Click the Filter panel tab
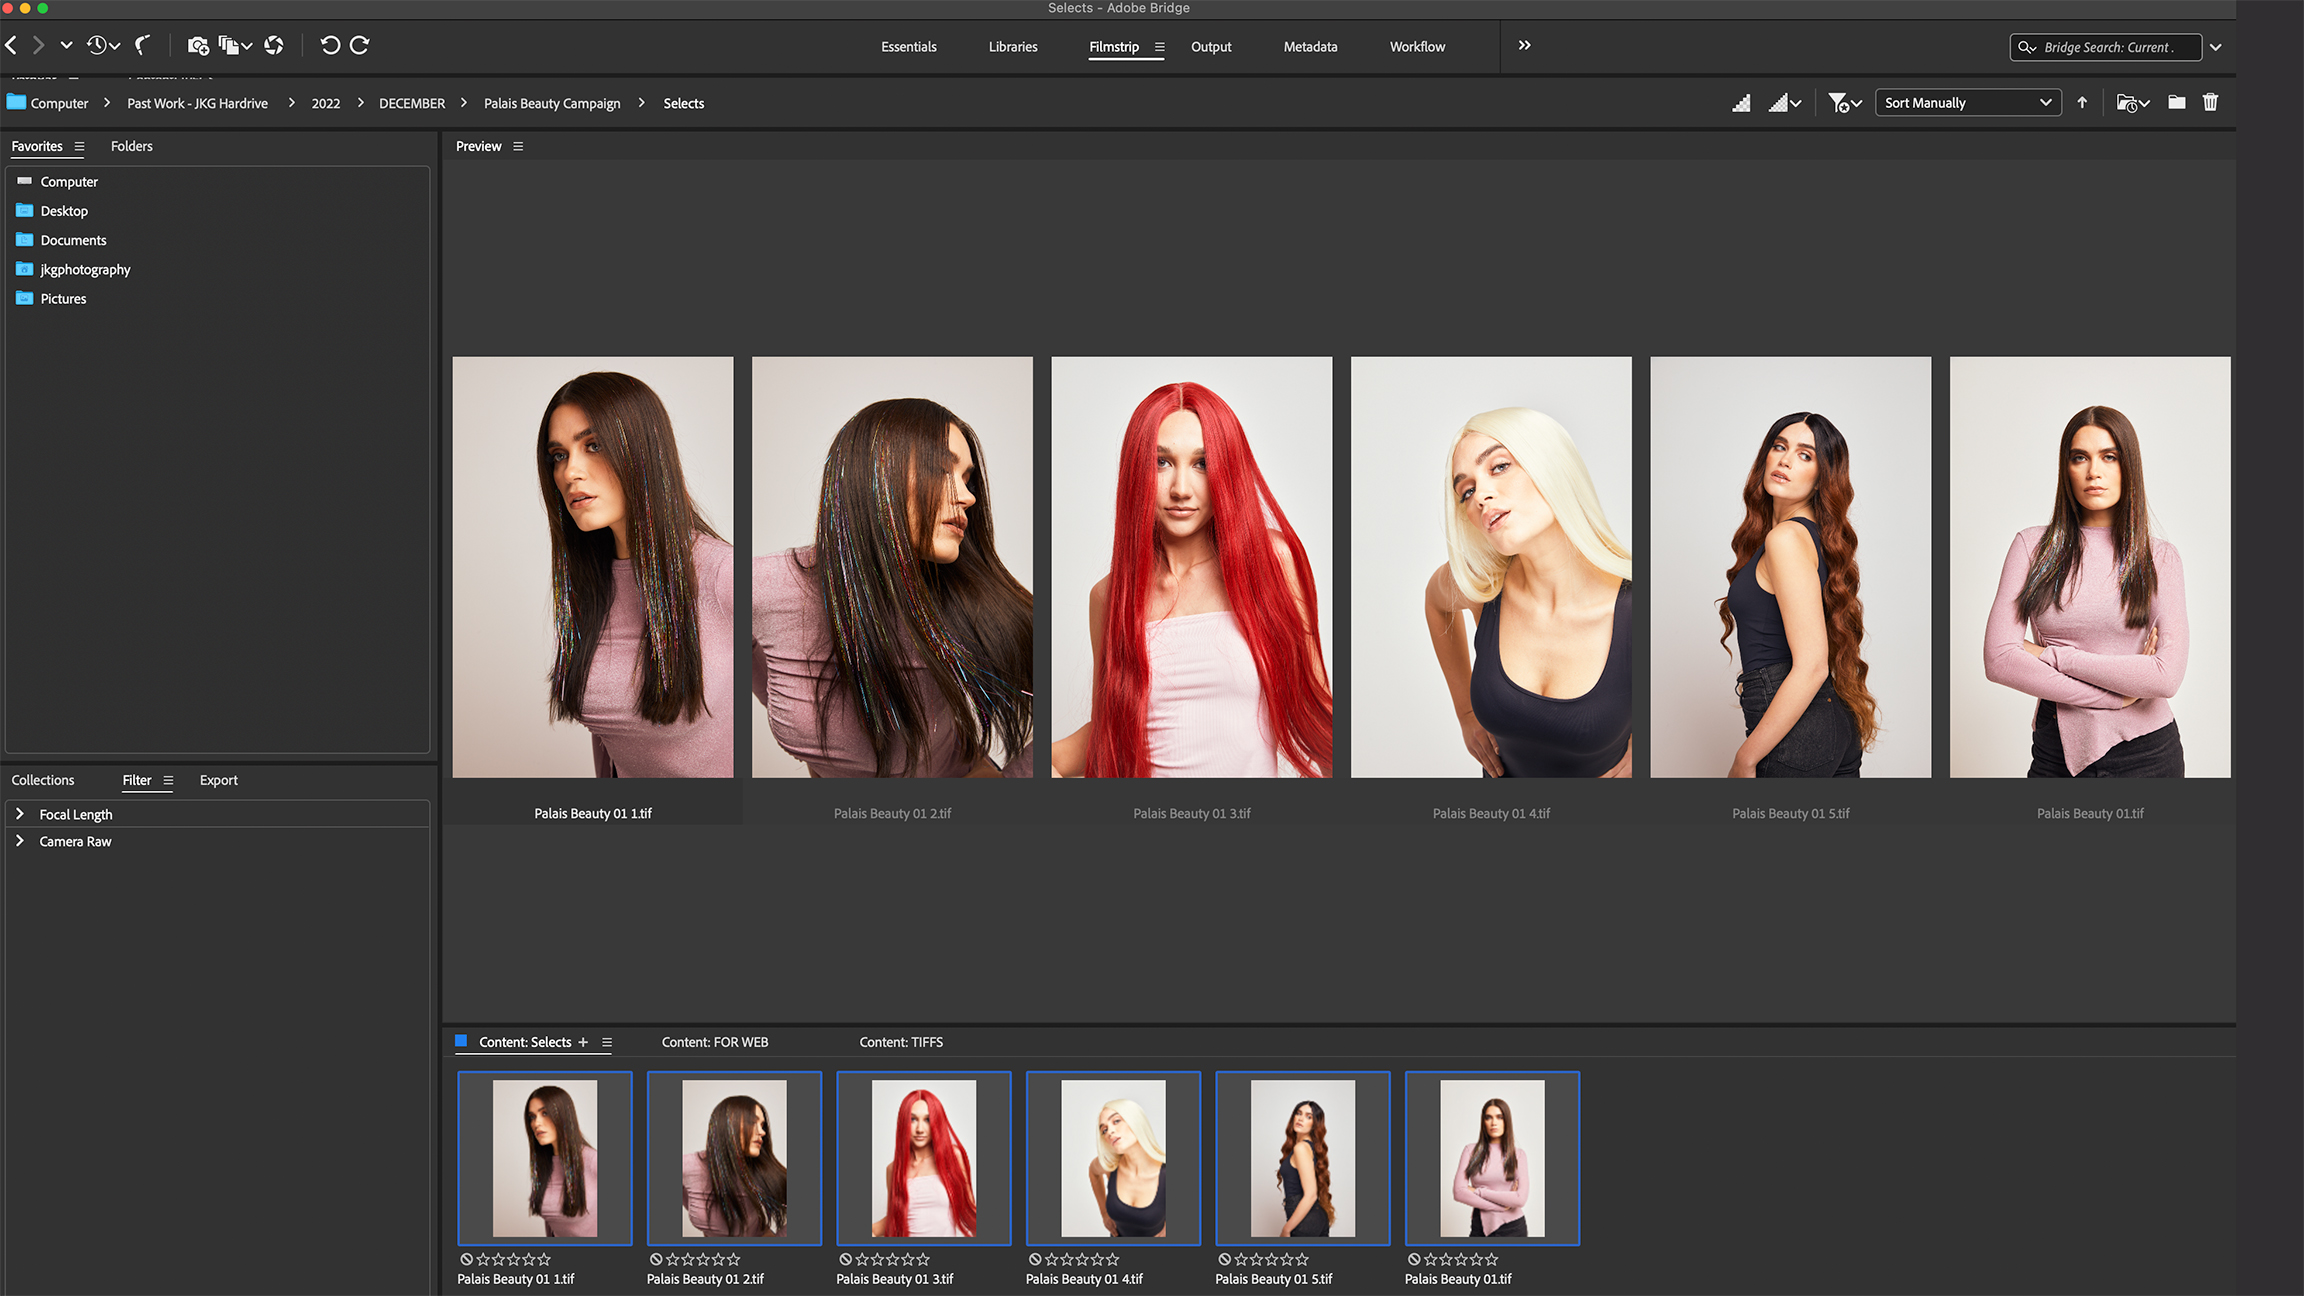2304x1296 pixels. coord(135,780)
